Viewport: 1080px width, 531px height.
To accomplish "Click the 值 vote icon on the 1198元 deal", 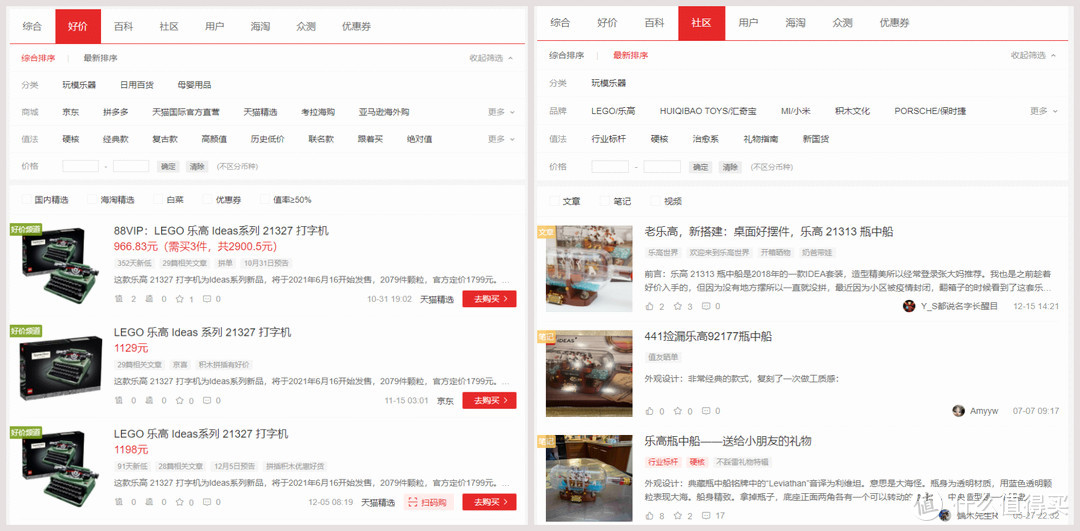I will [x=118, y=502].
